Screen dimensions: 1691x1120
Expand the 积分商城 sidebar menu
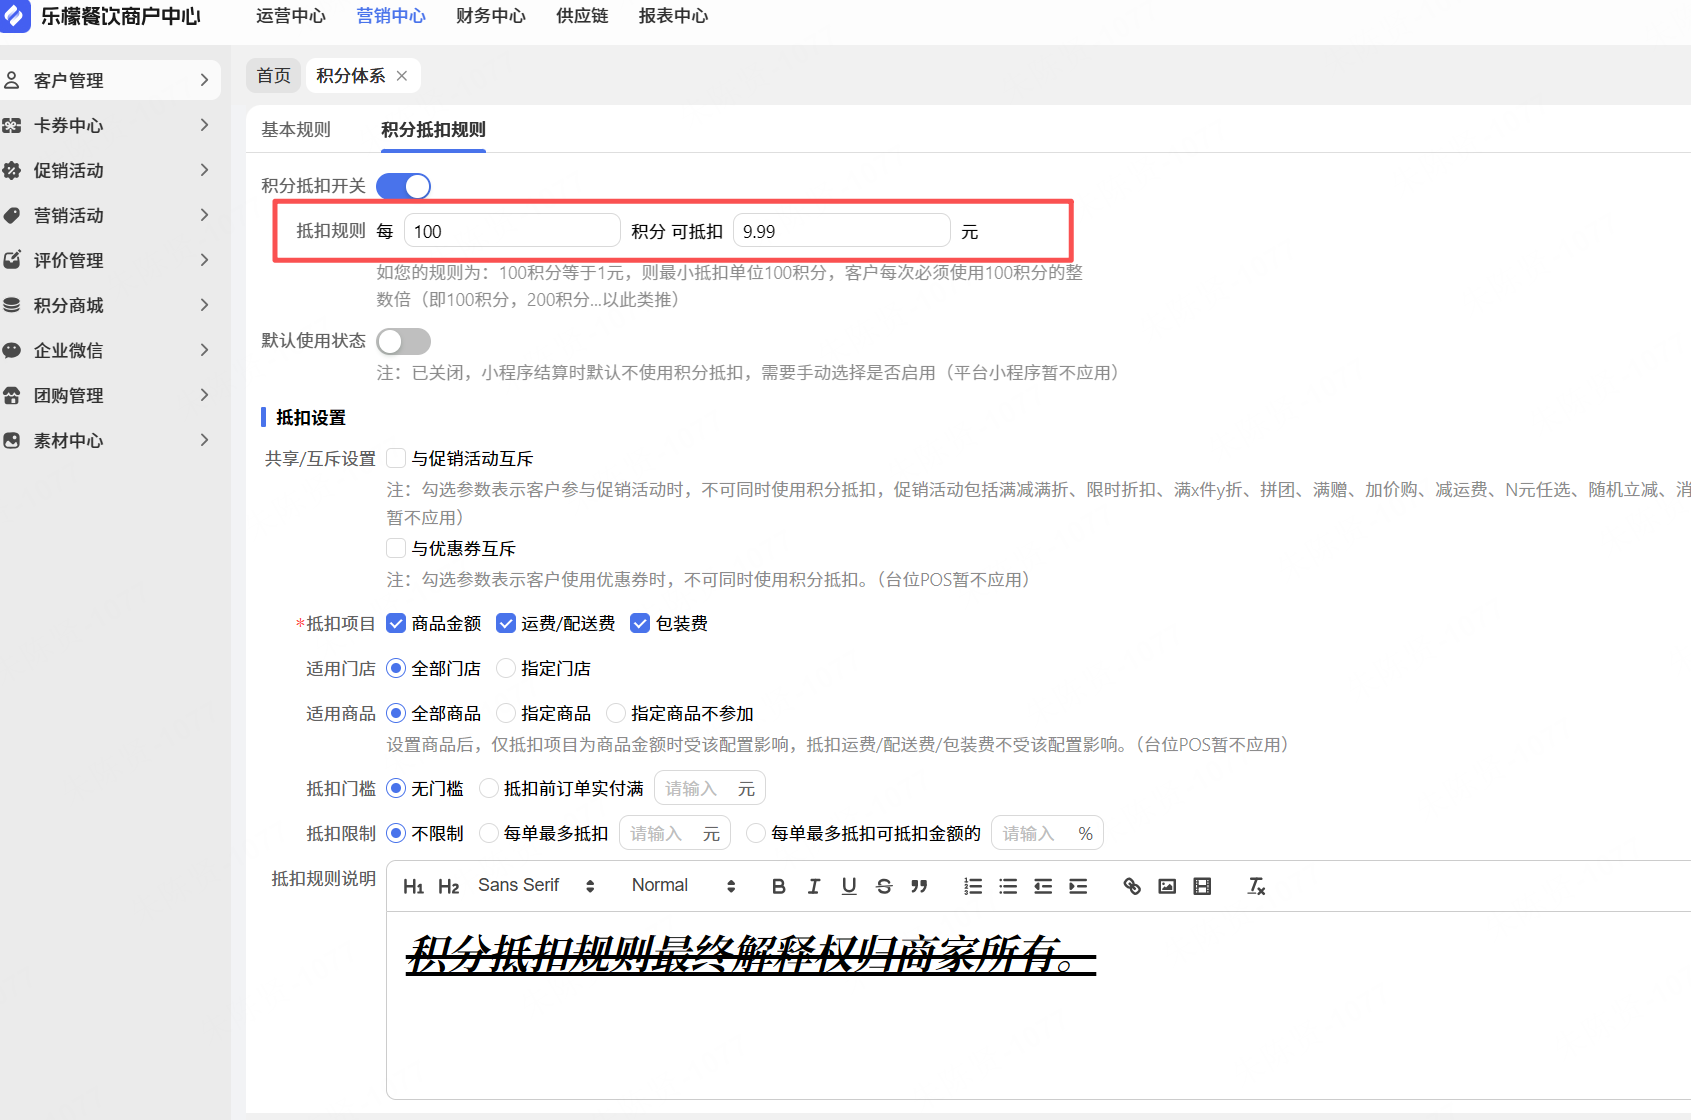pyautogui.click(x=204, y=305)
